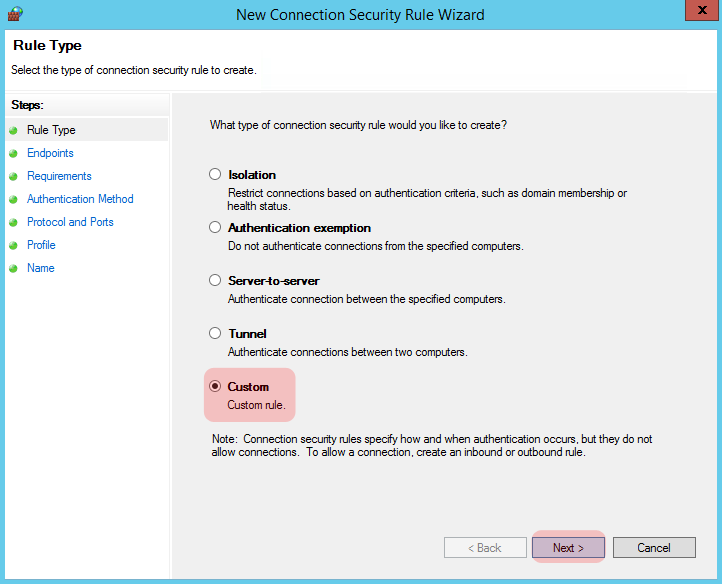The height and width of the screenshot is (584, 722).
Task: Click the green bullet beside Authentication Method
Action: point(13,199)
